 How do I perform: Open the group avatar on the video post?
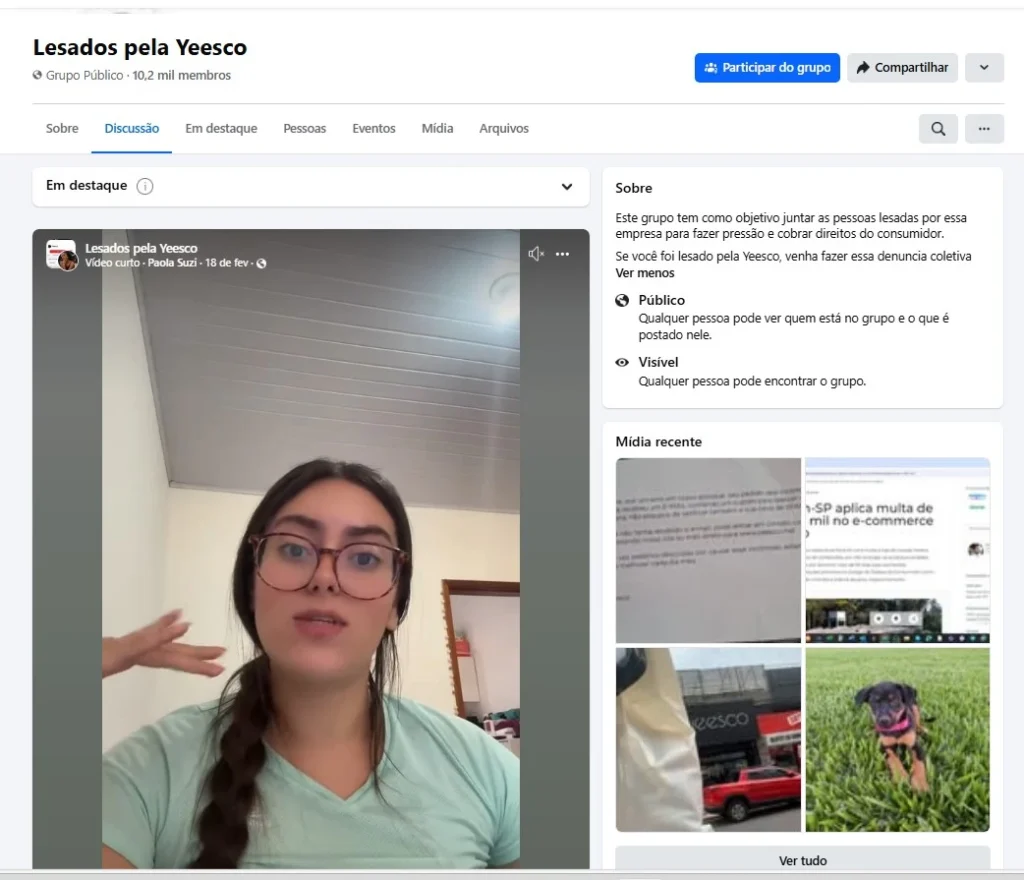(61, 255)
